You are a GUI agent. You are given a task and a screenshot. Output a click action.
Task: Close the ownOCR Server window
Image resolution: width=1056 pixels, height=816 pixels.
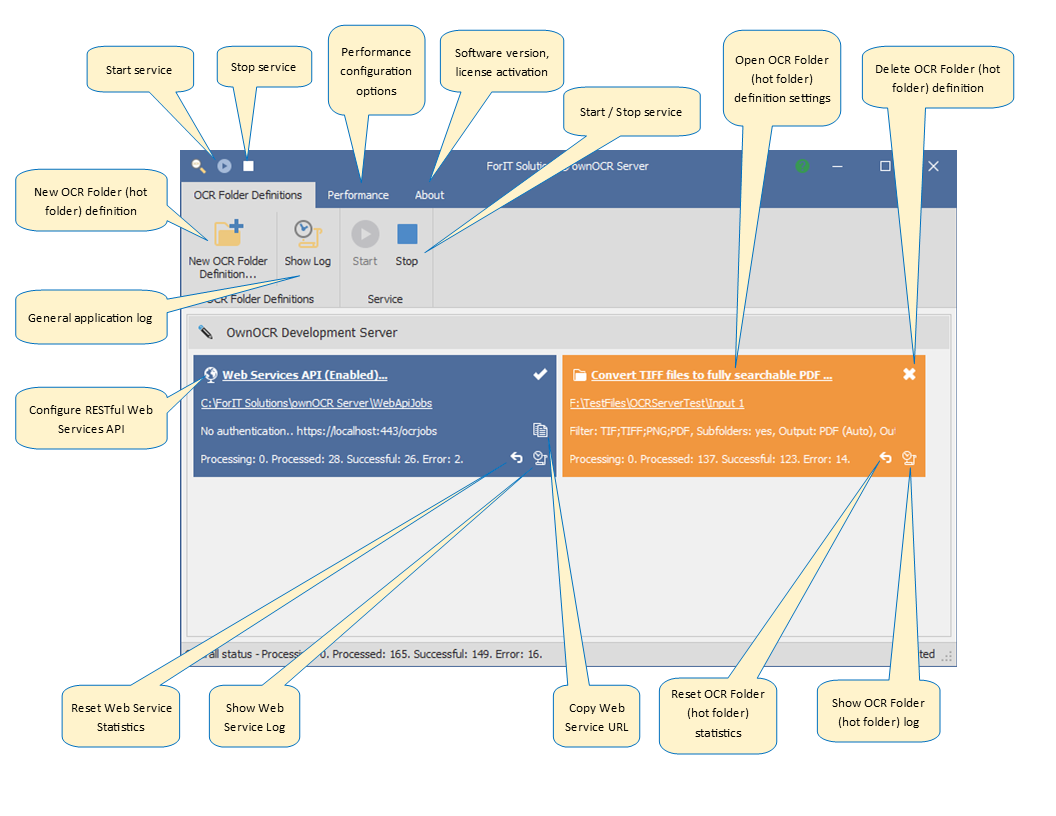(933, 166)
